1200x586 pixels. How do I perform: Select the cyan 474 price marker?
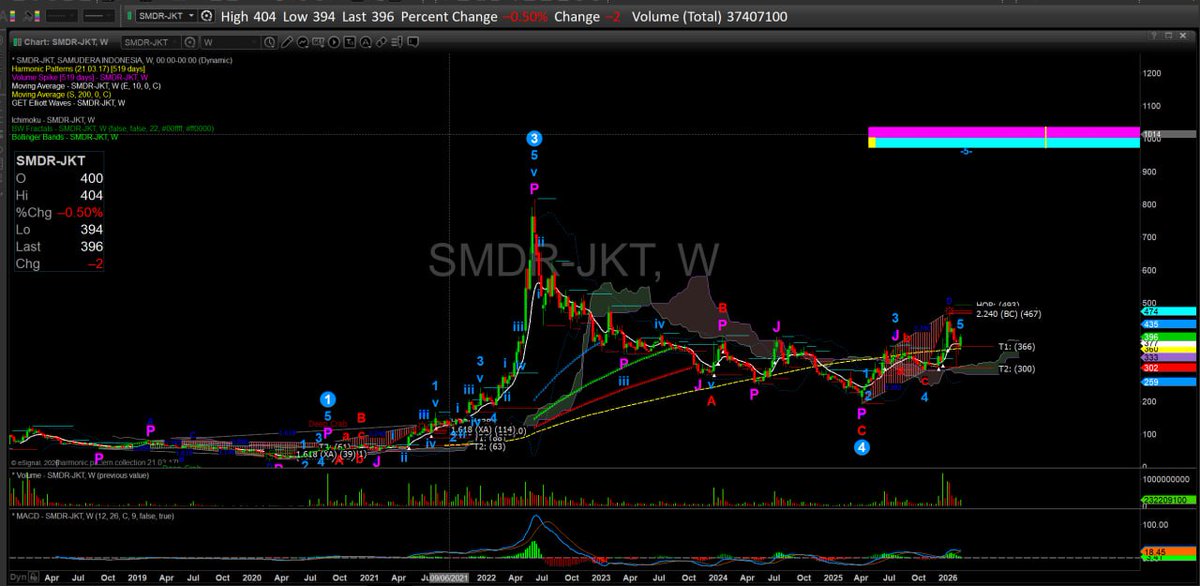tap(1168, 313)
